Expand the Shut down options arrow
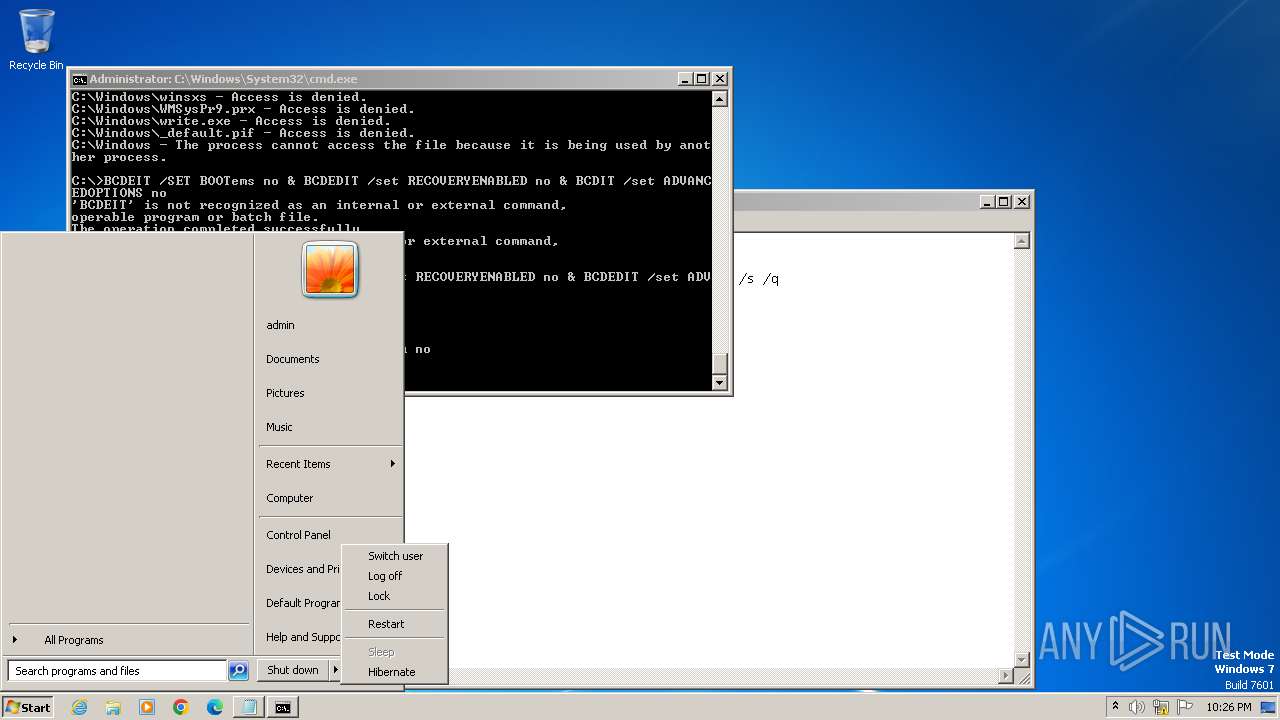Screen dimensions: 1280x720 click(x=336, y=670)
